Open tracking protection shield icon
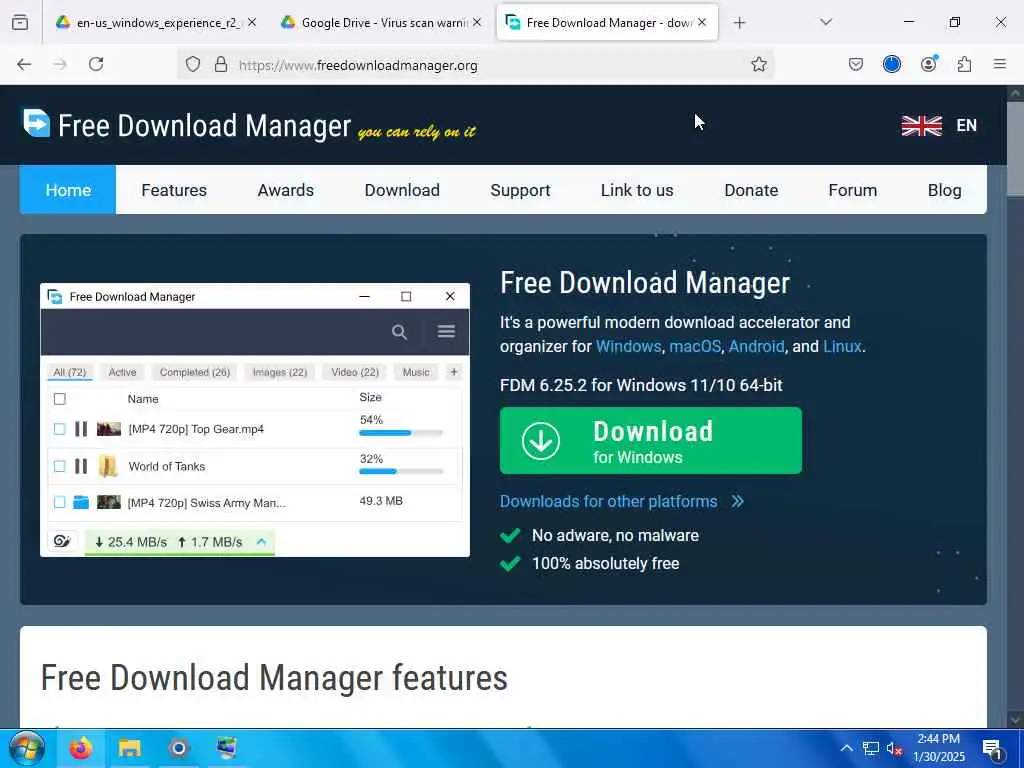Screen dimensions: 1024x768 point(193,64)
